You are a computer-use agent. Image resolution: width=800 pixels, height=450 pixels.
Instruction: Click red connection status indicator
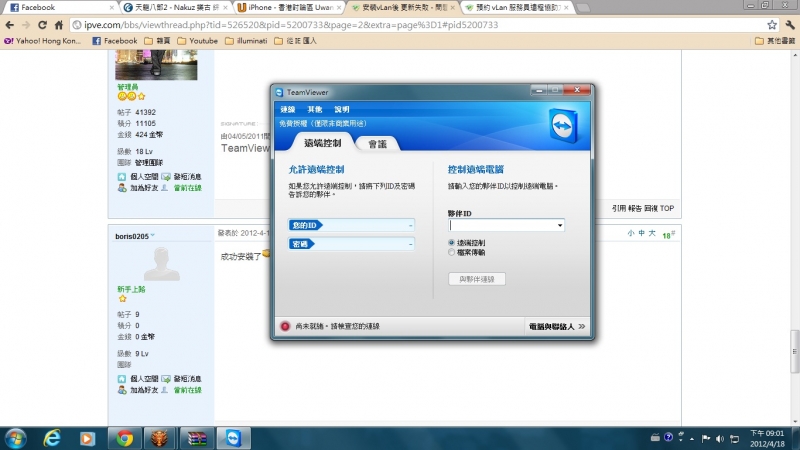[x=285, y=326]
